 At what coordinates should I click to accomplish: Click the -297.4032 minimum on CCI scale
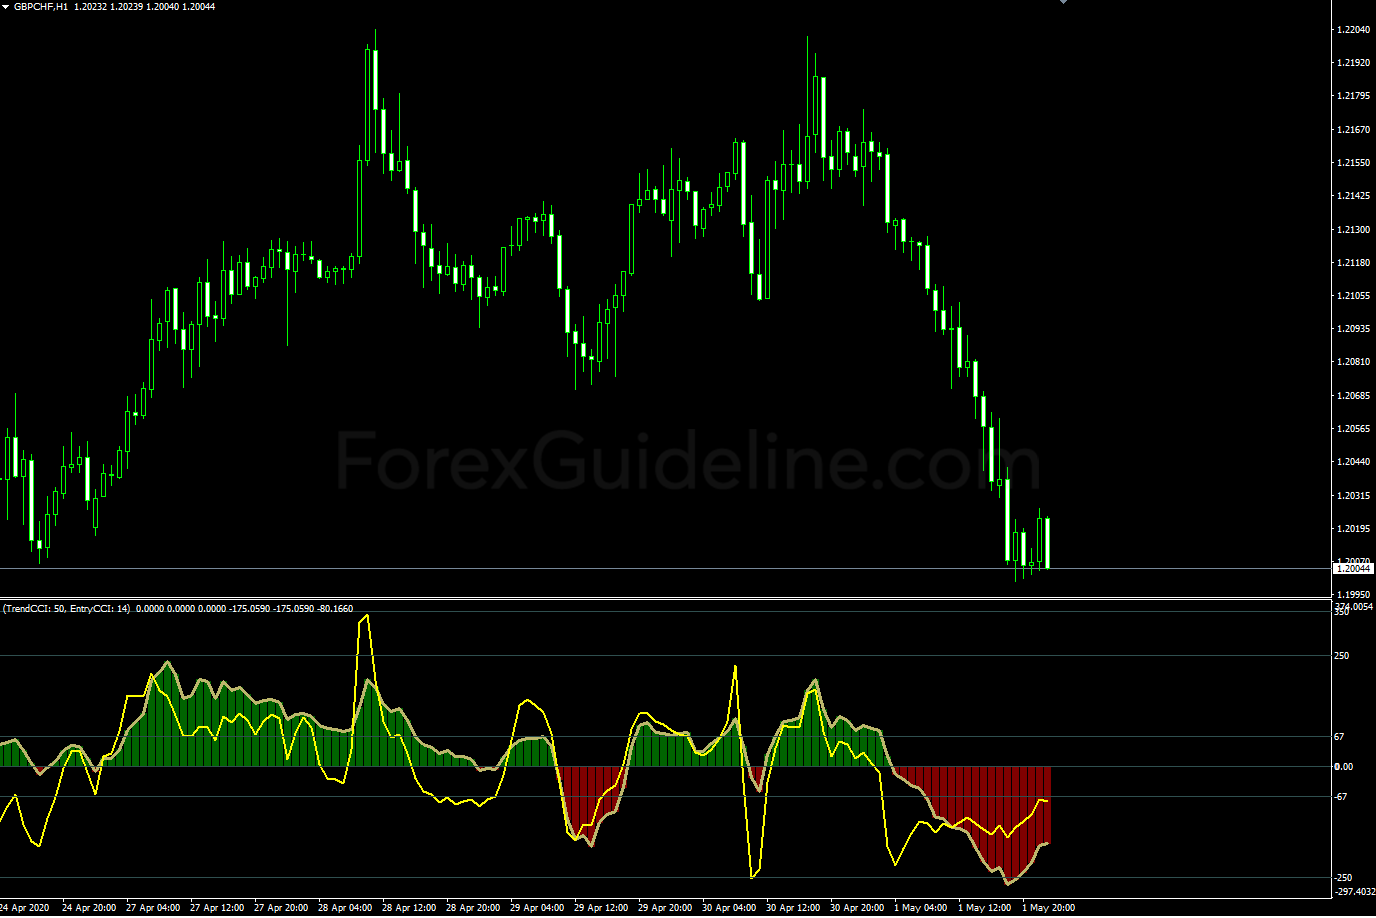1355,891
